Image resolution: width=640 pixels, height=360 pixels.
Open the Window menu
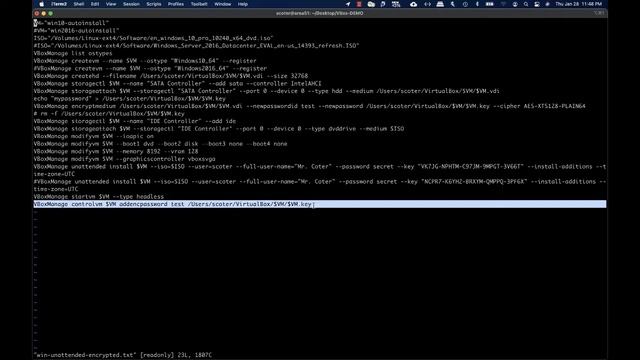point(222,4)
